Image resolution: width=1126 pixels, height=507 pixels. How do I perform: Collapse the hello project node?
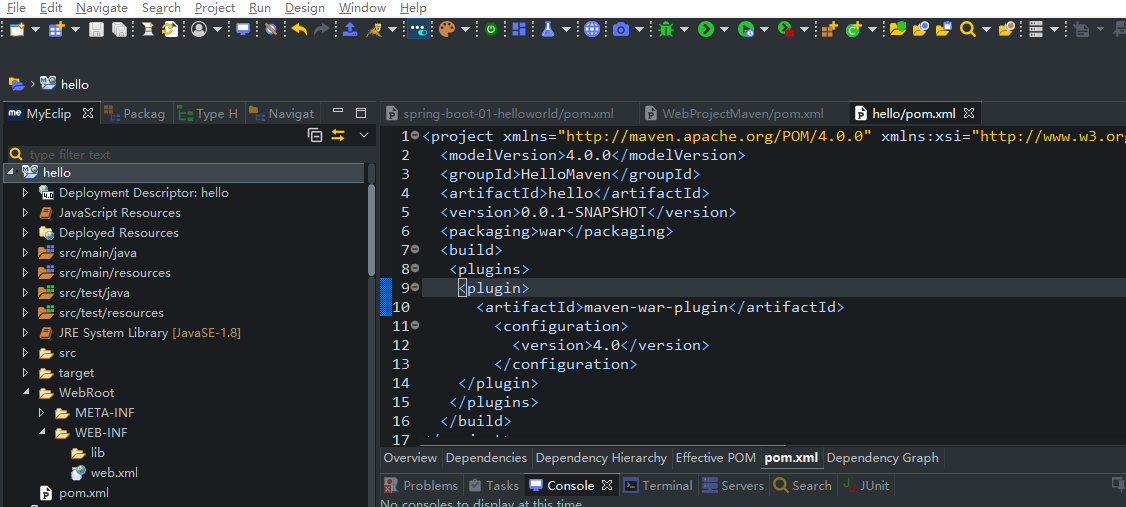point(11,172)
